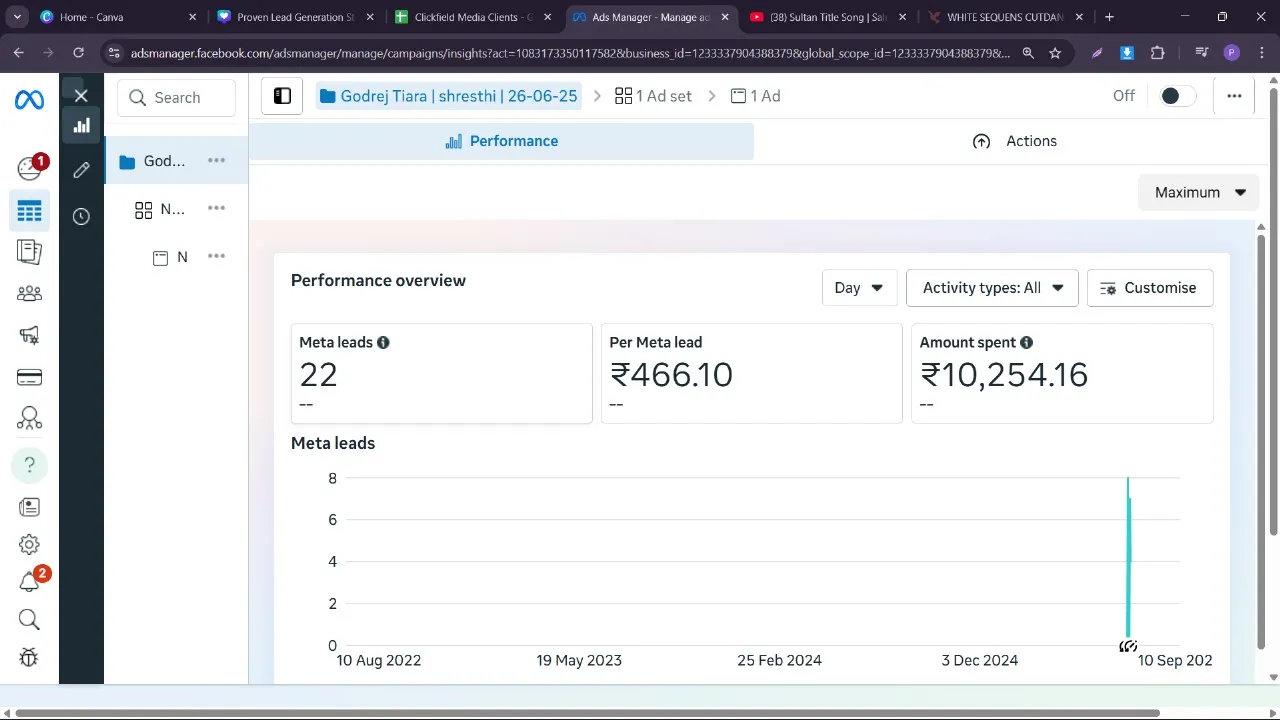Open the Campaigns table icon in sidebar

(29, 212)
